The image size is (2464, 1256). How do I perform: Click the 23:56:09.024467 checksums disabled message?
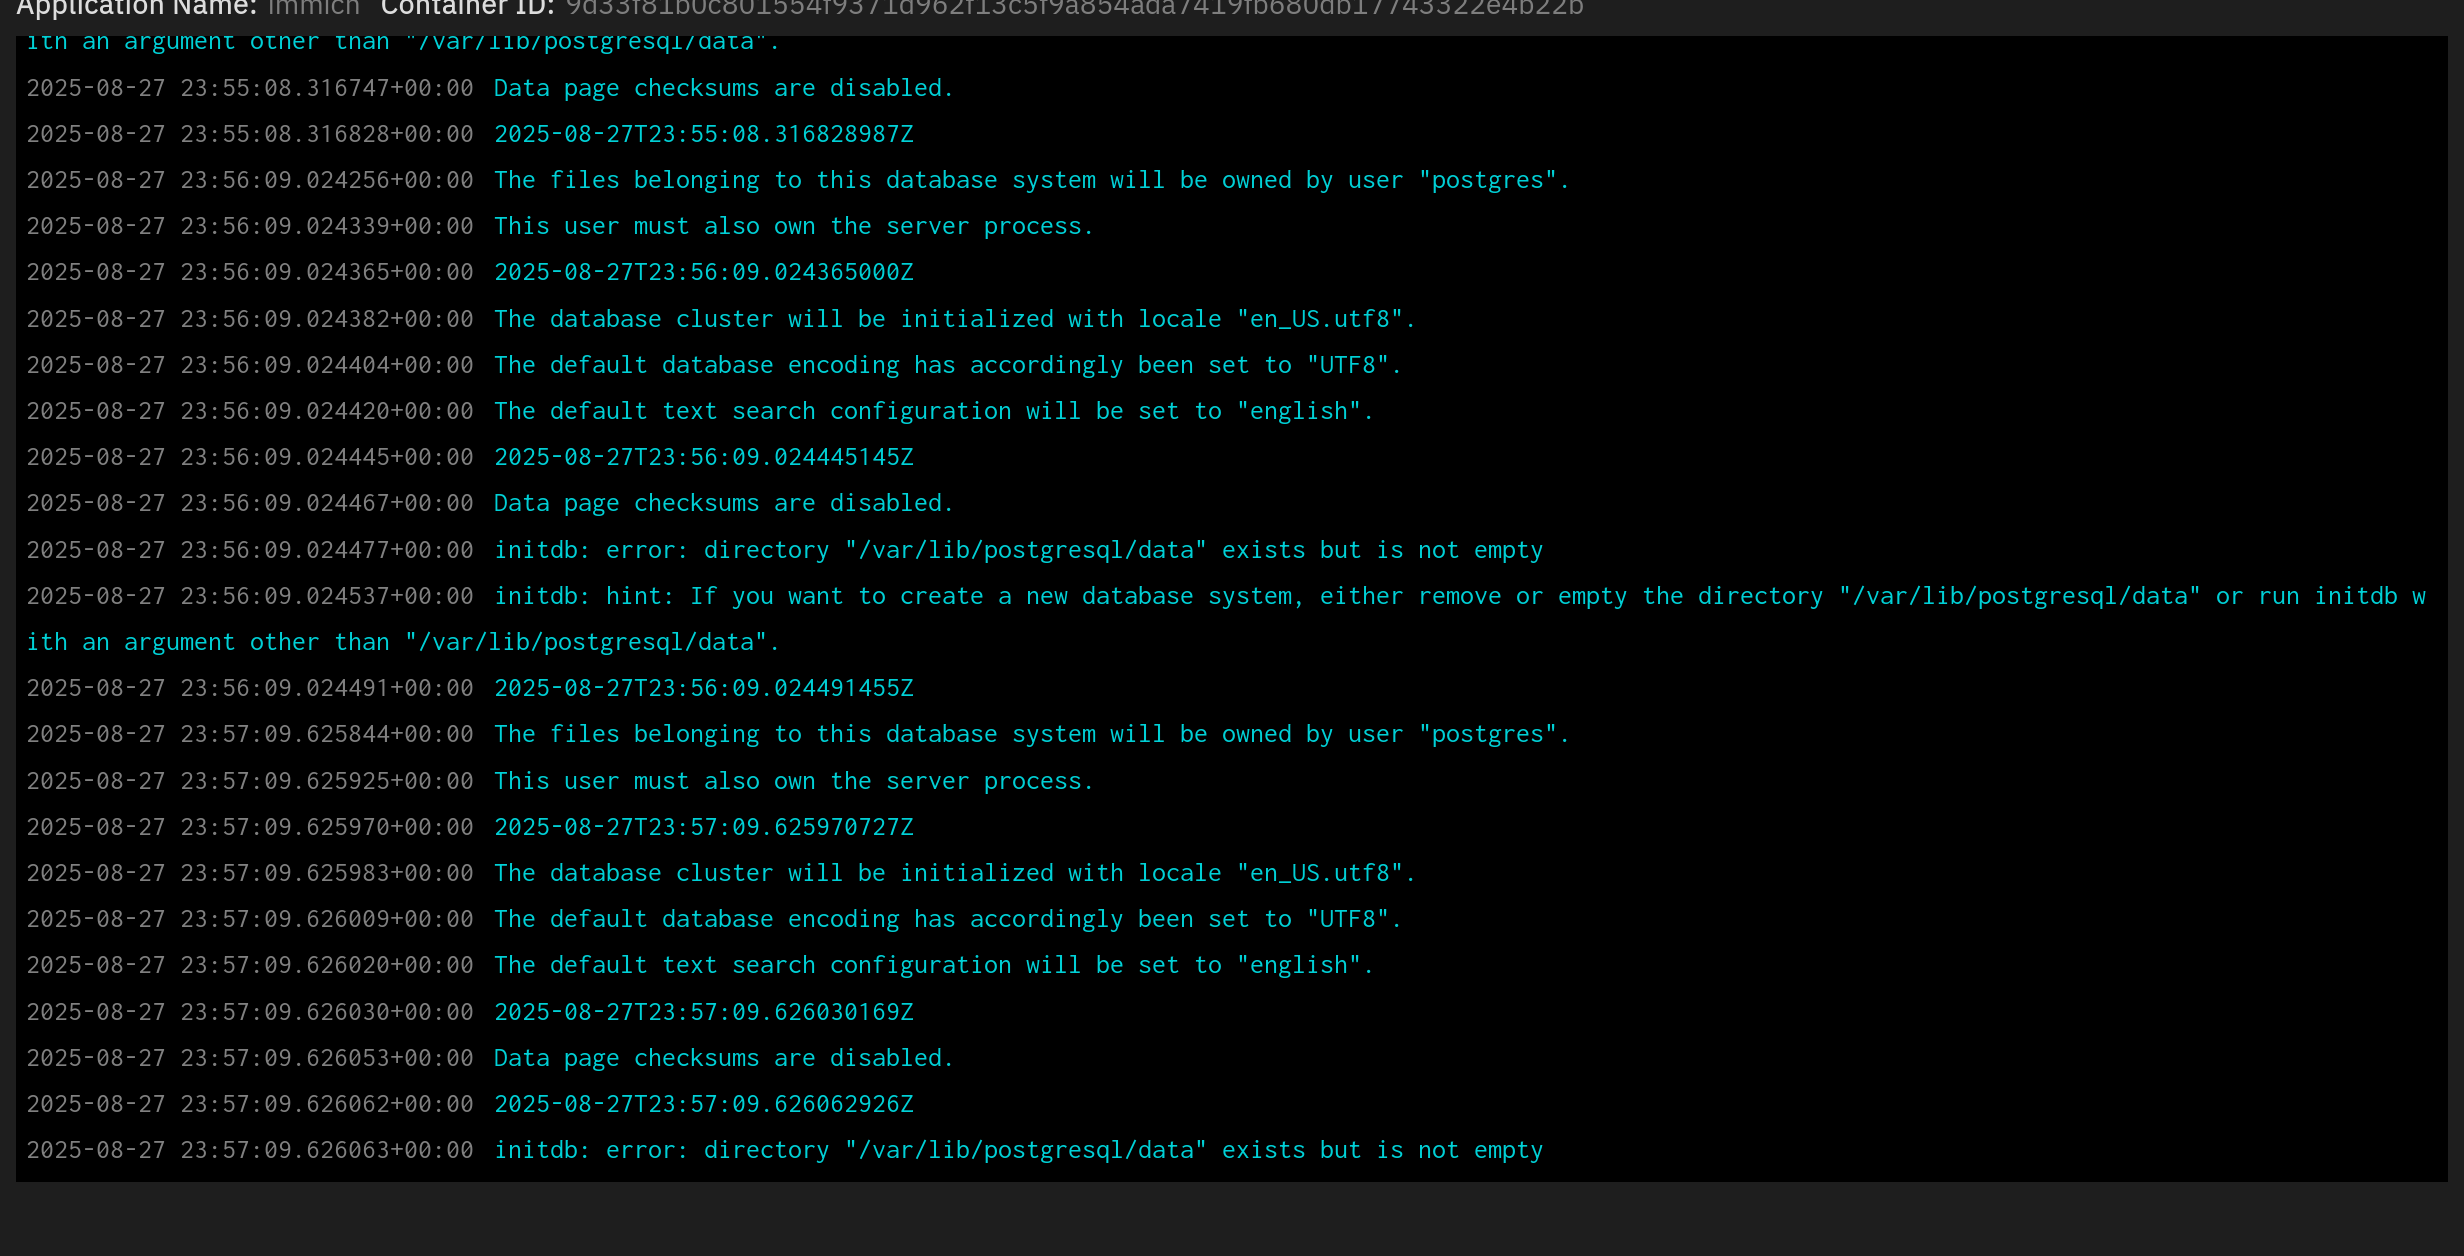(723, 503)
